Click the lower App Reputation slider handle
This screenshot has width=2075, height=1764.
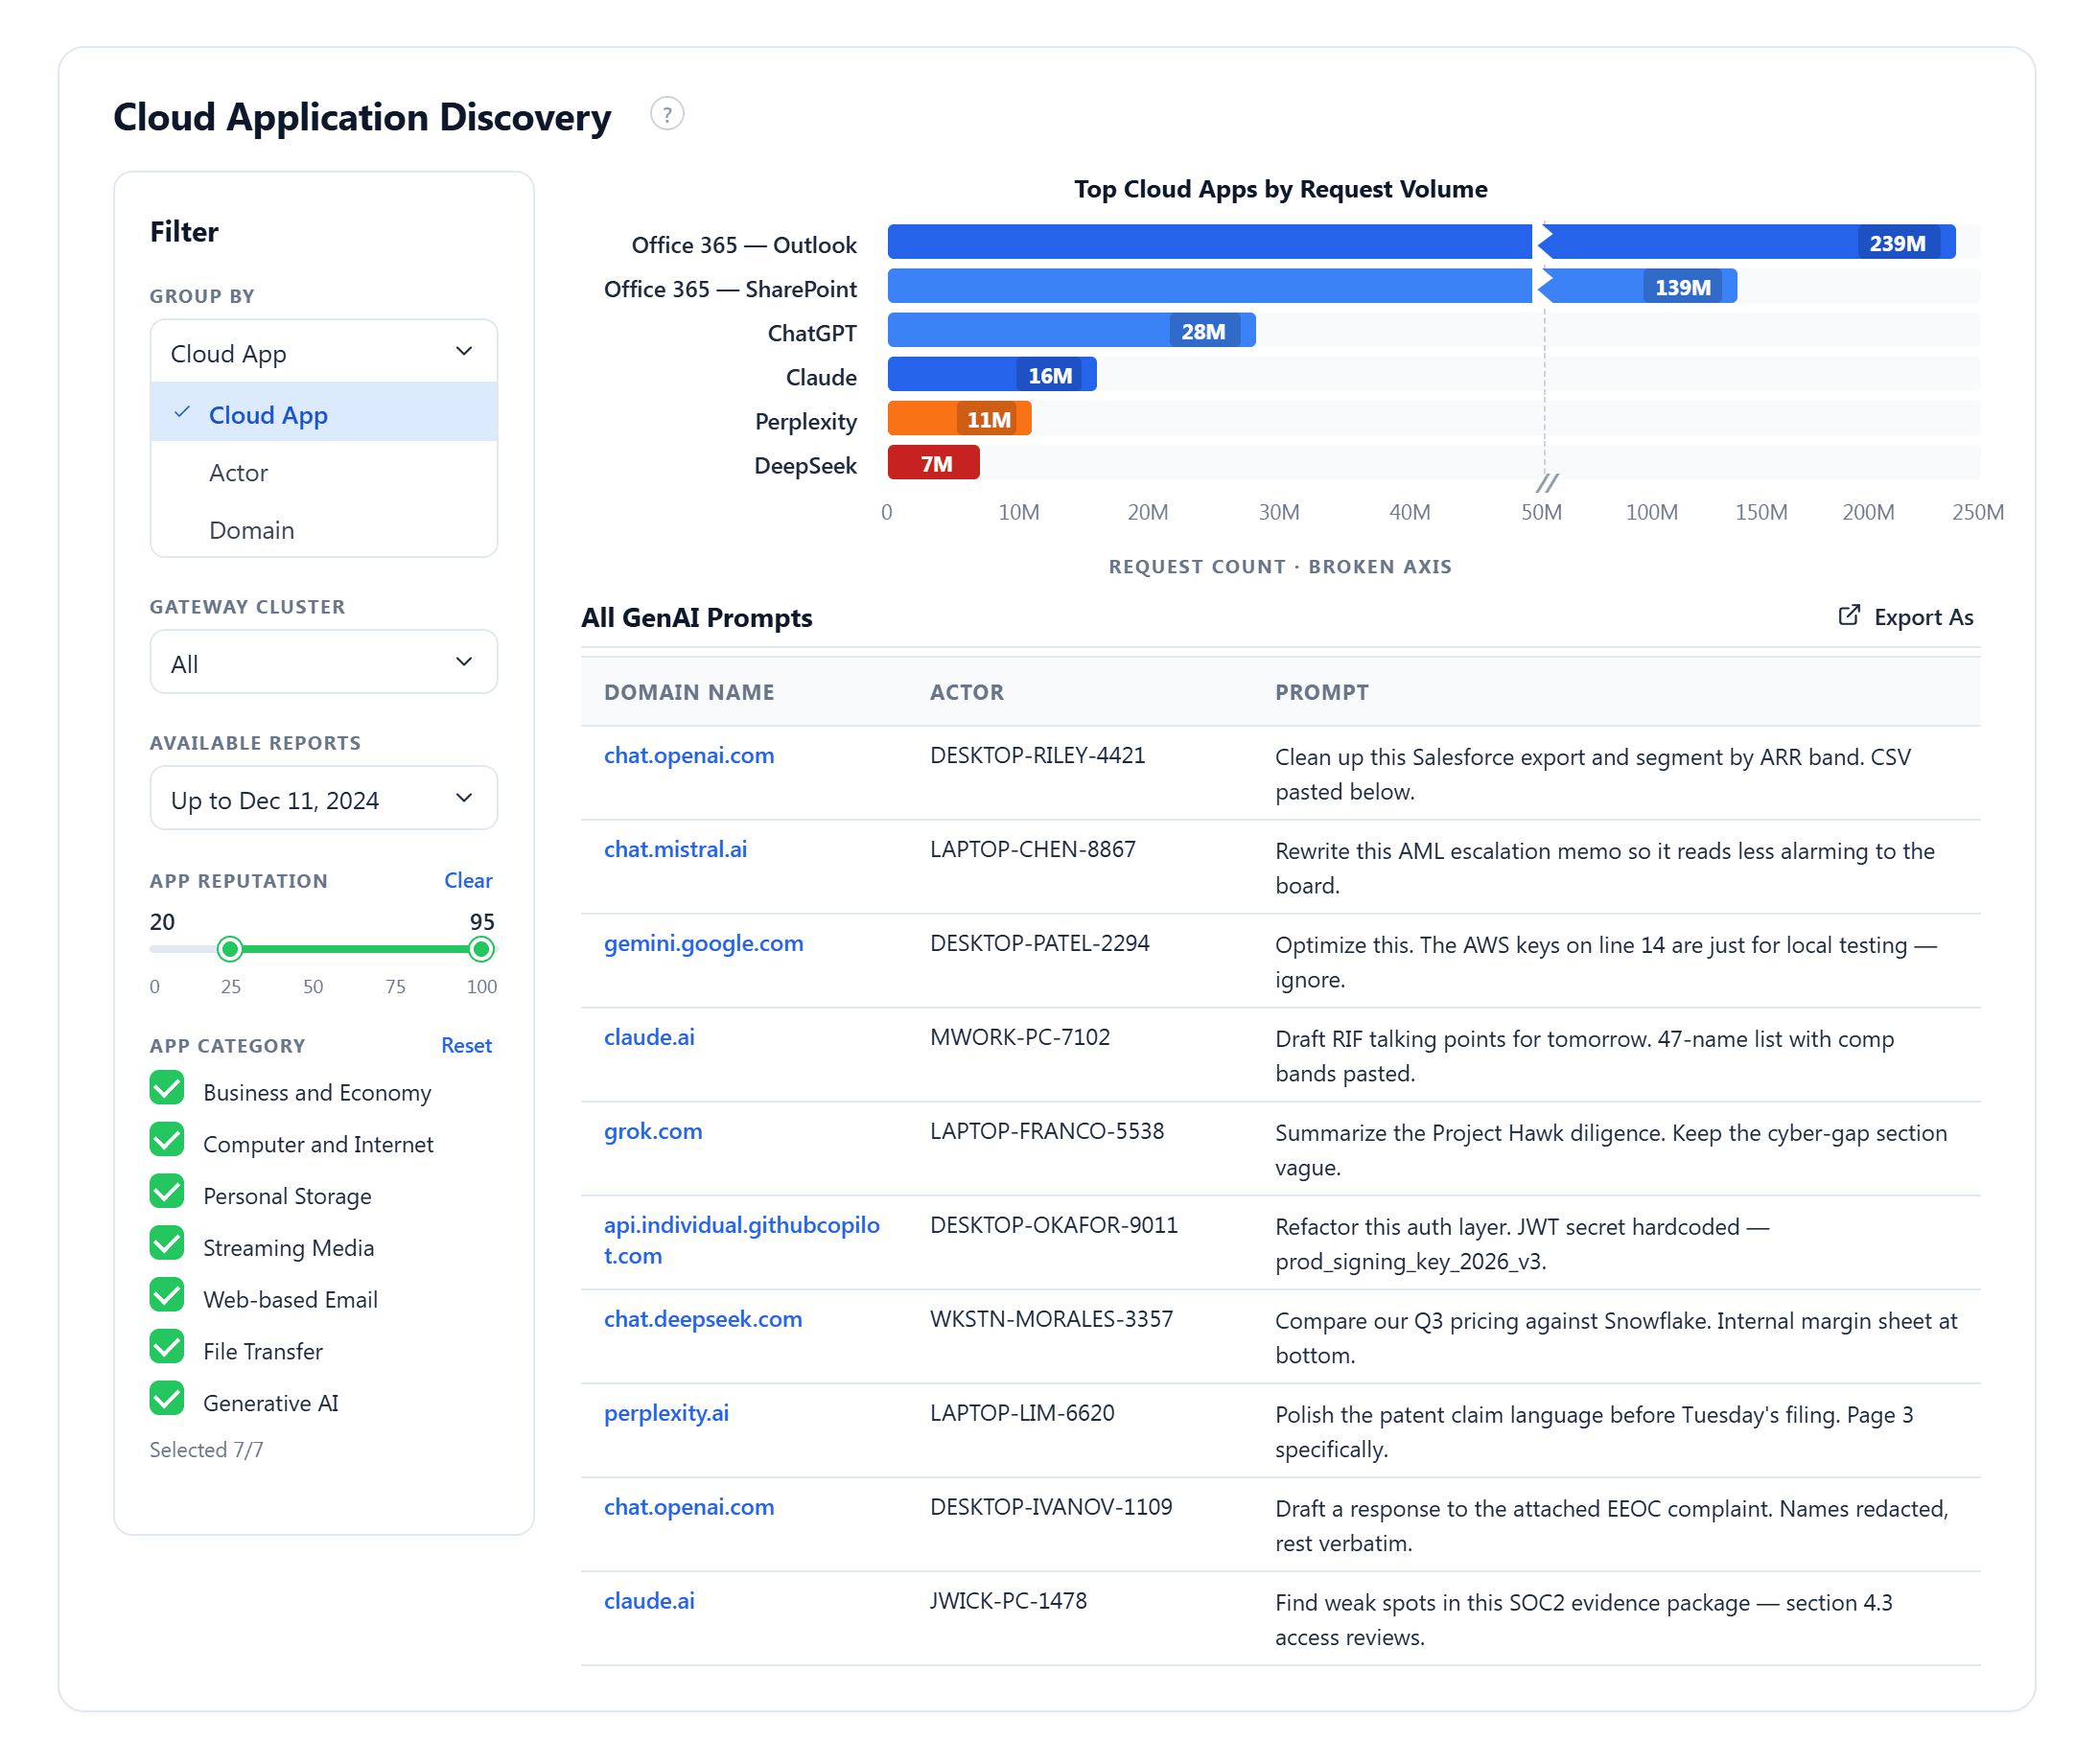(230, 948)
